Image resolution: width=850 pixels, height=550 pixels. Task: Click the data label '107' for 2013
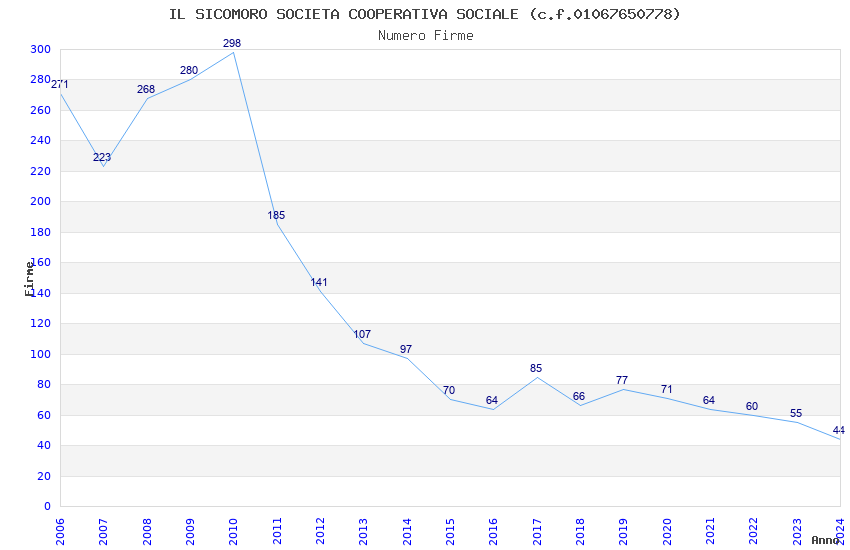tap(362, 334)
